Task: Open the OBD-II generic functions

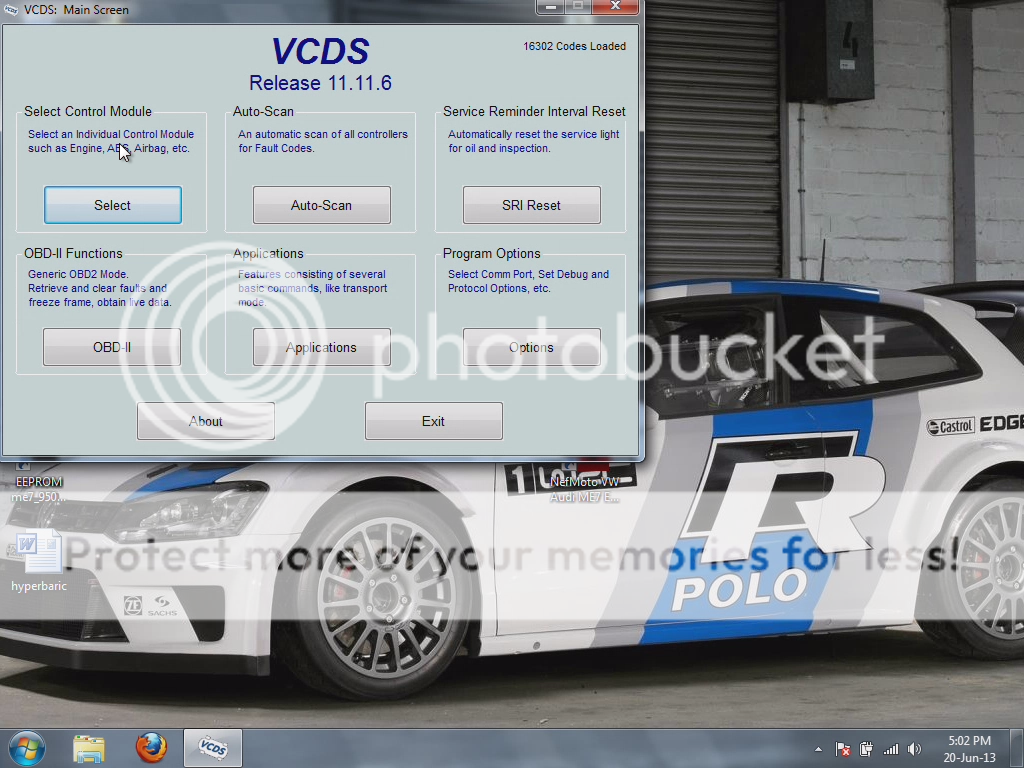Action: (x=111, y=346)
